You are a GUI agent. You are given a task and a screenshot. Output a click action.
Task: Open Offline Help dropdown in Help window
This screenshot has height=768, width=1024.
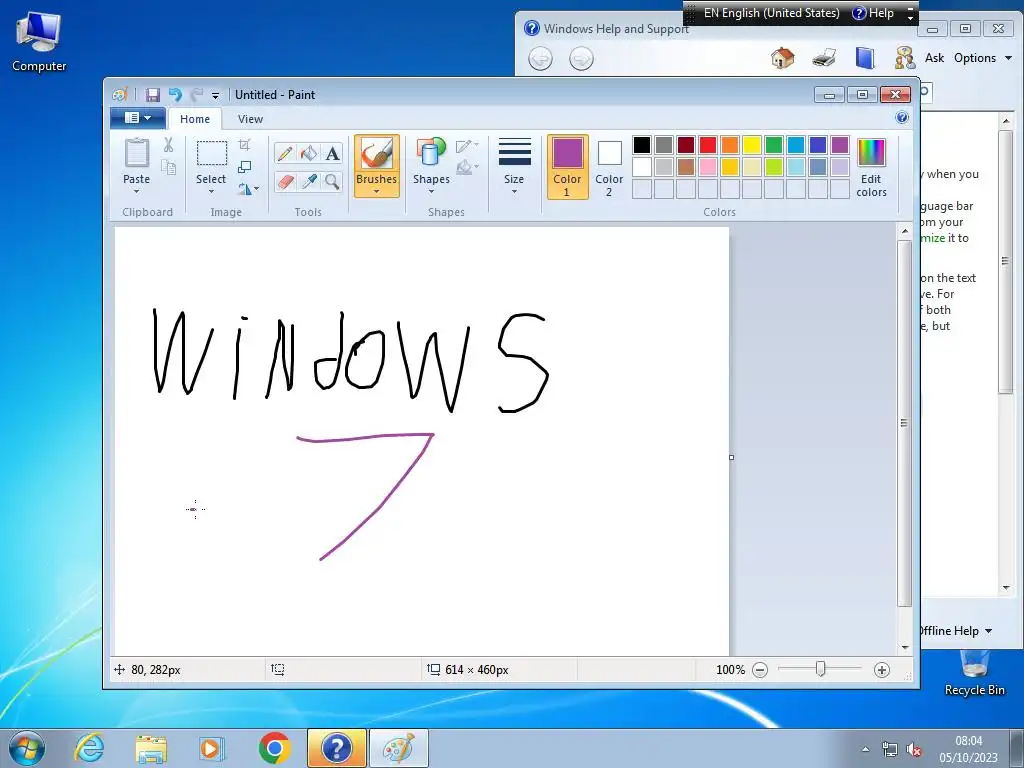point(955,631)
